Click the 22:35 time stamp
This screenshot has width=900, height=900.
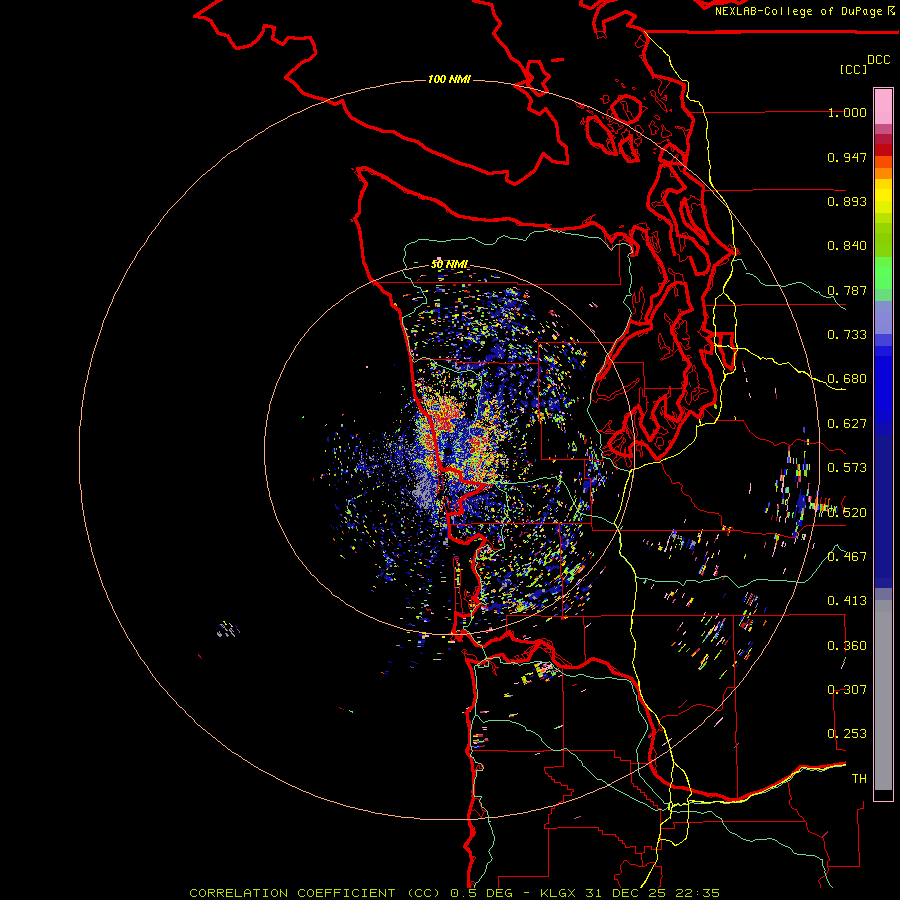pos(696,893)
